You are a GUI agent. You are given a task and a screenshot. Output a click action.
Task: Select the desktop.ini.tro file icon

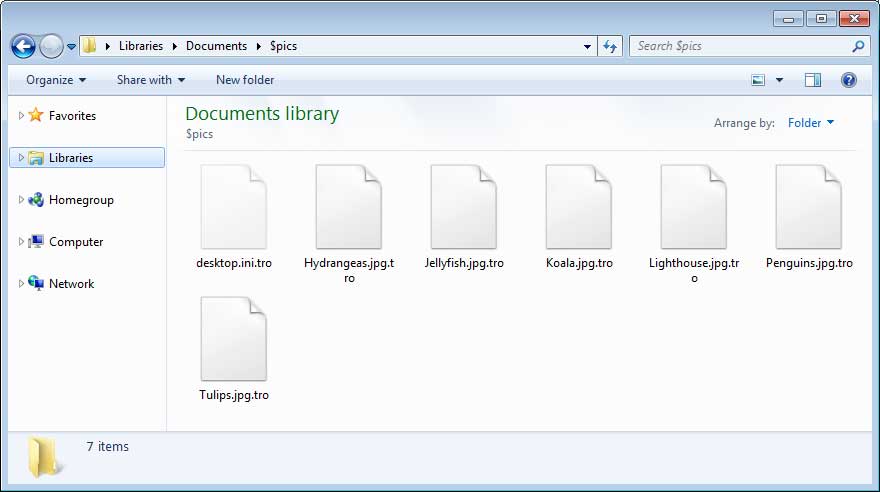click(x=234, y=207)
